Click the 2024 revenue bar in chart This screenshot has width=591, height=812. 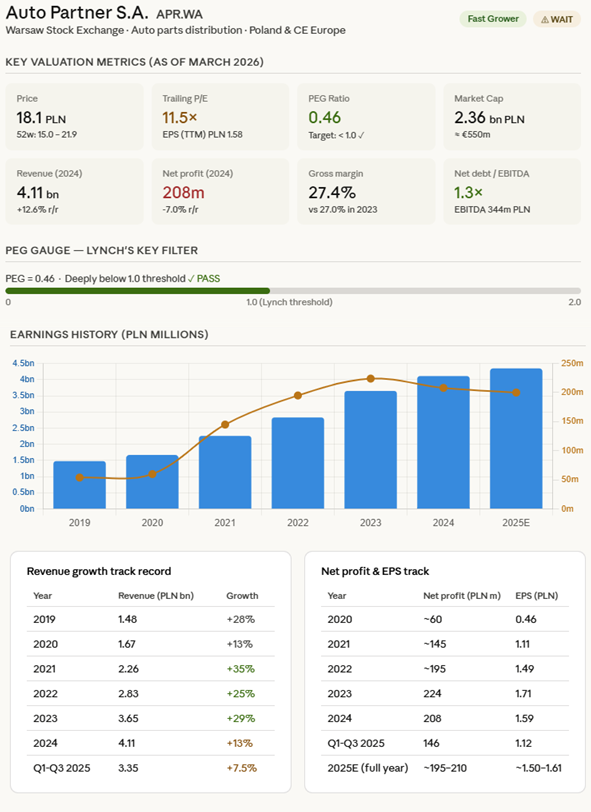tap(443, 442)
